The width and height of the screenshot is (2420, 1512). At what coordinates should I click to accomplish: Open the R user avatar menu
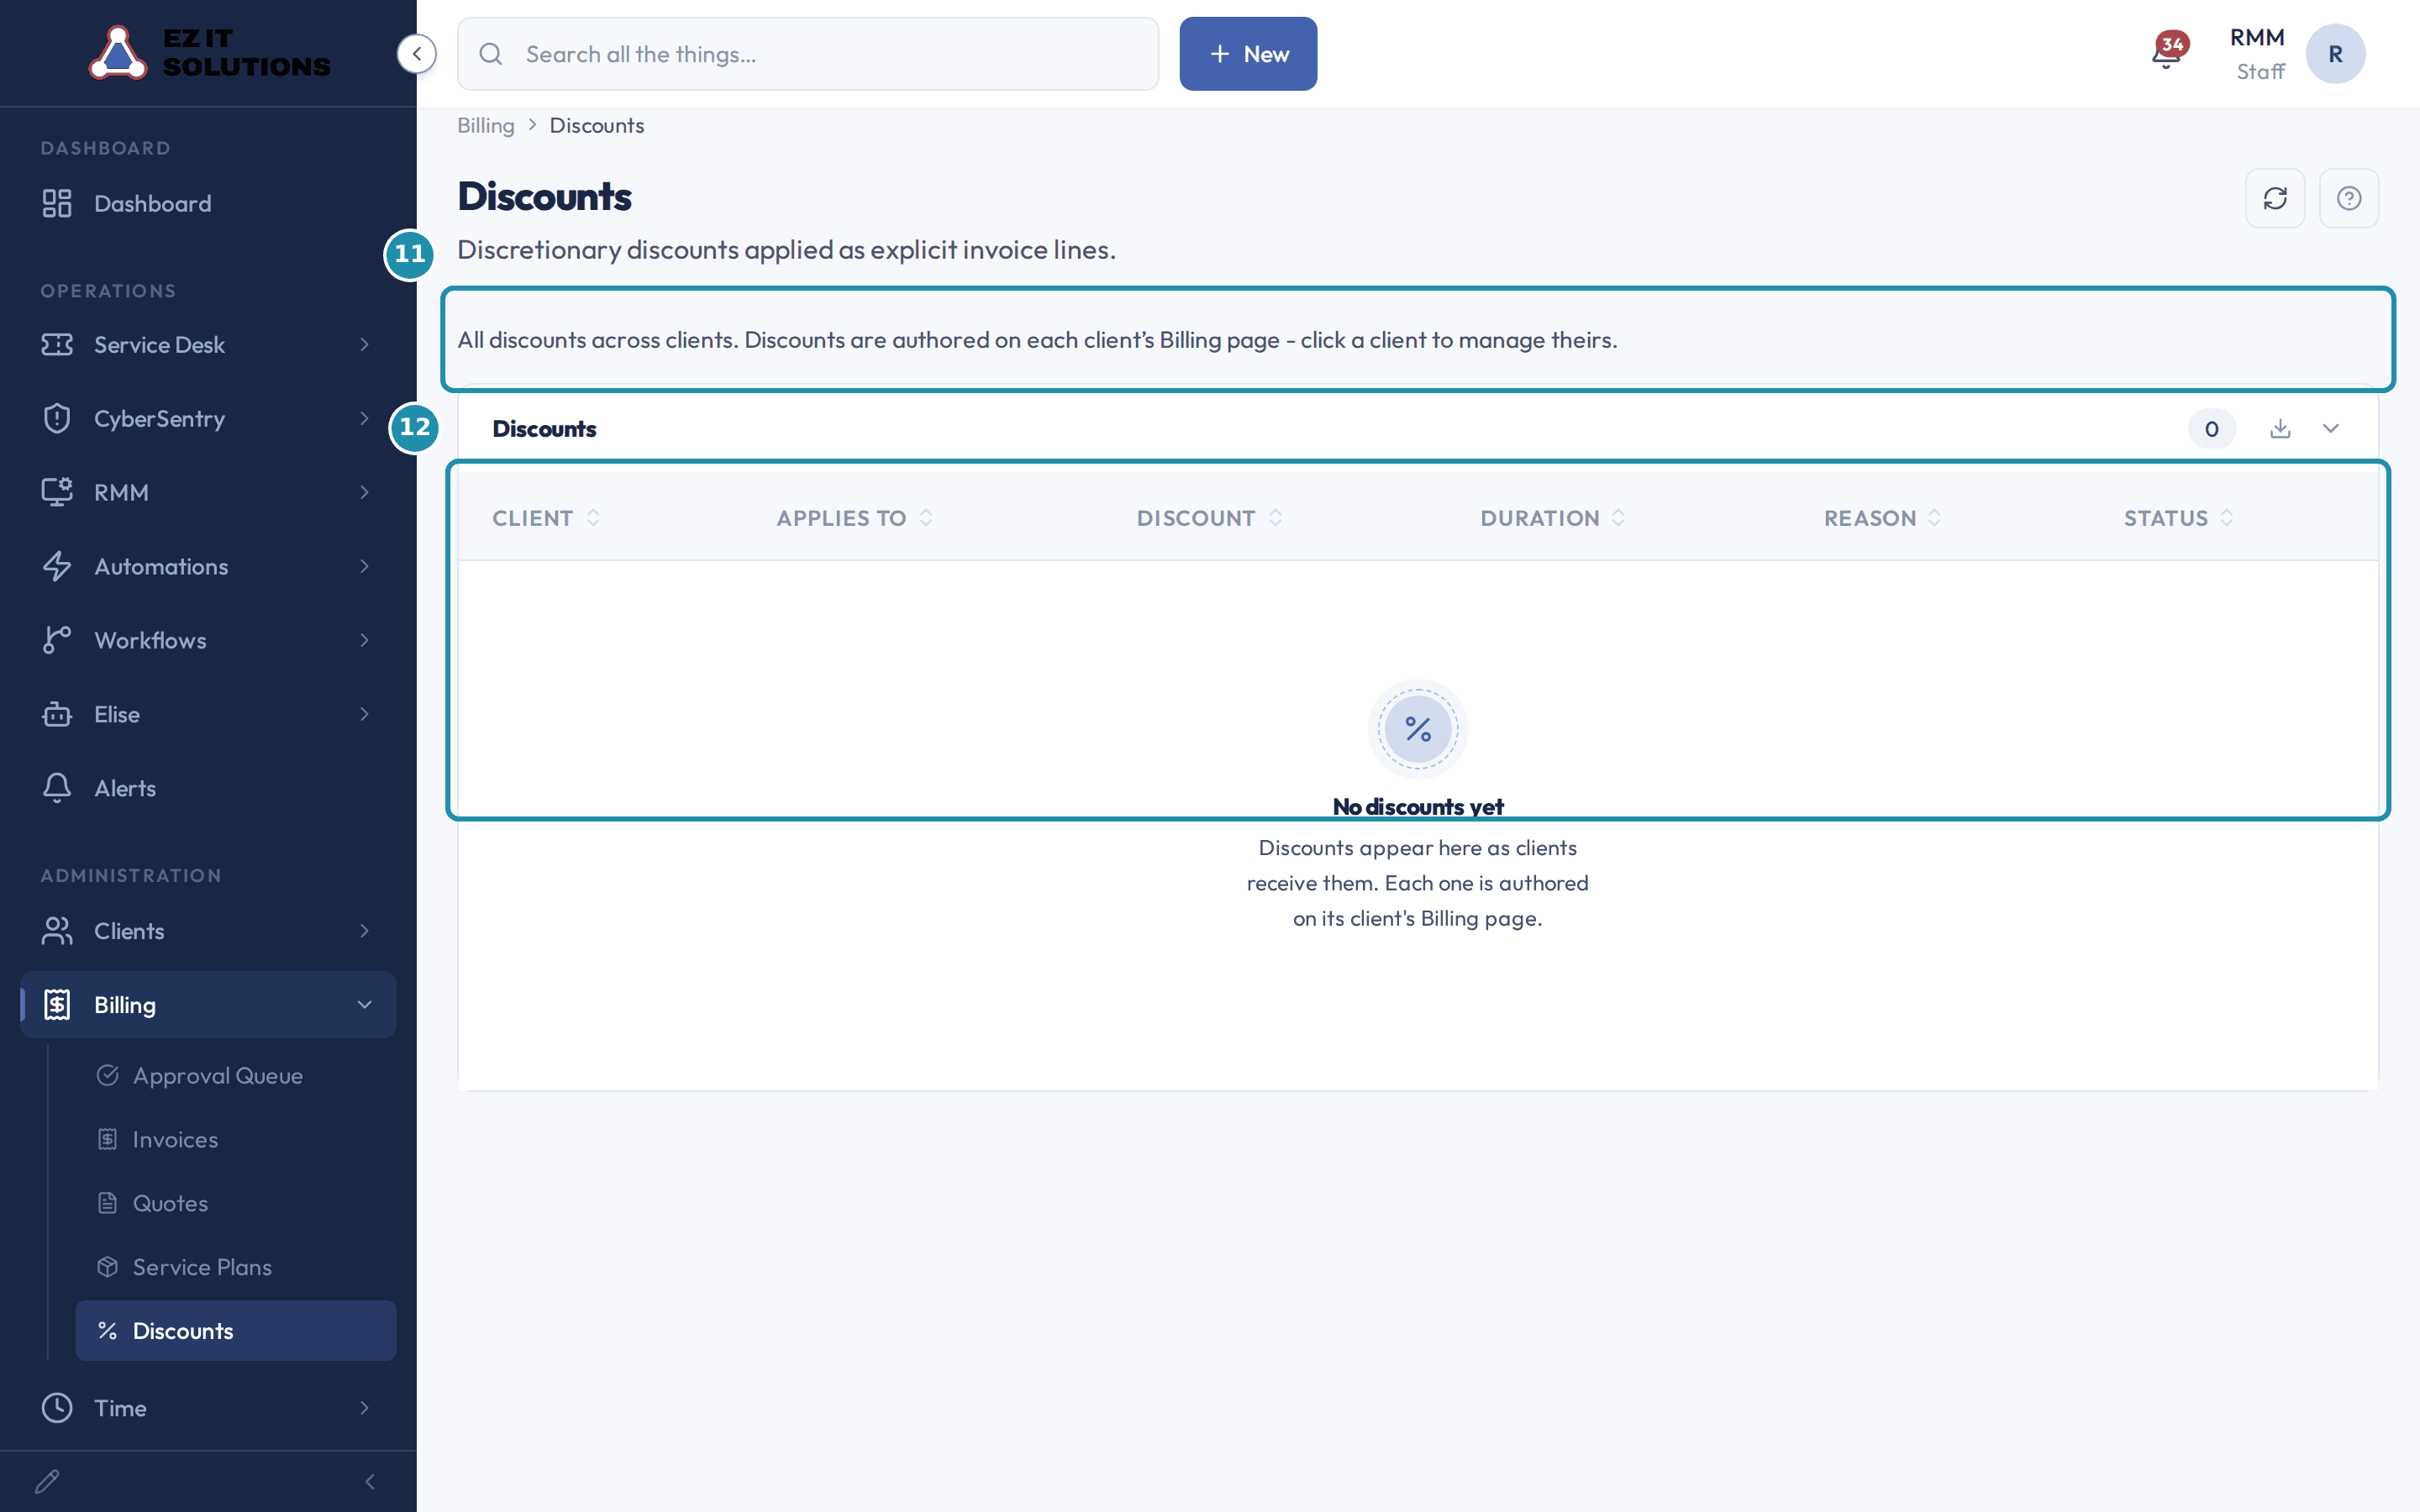(2335, 54)
